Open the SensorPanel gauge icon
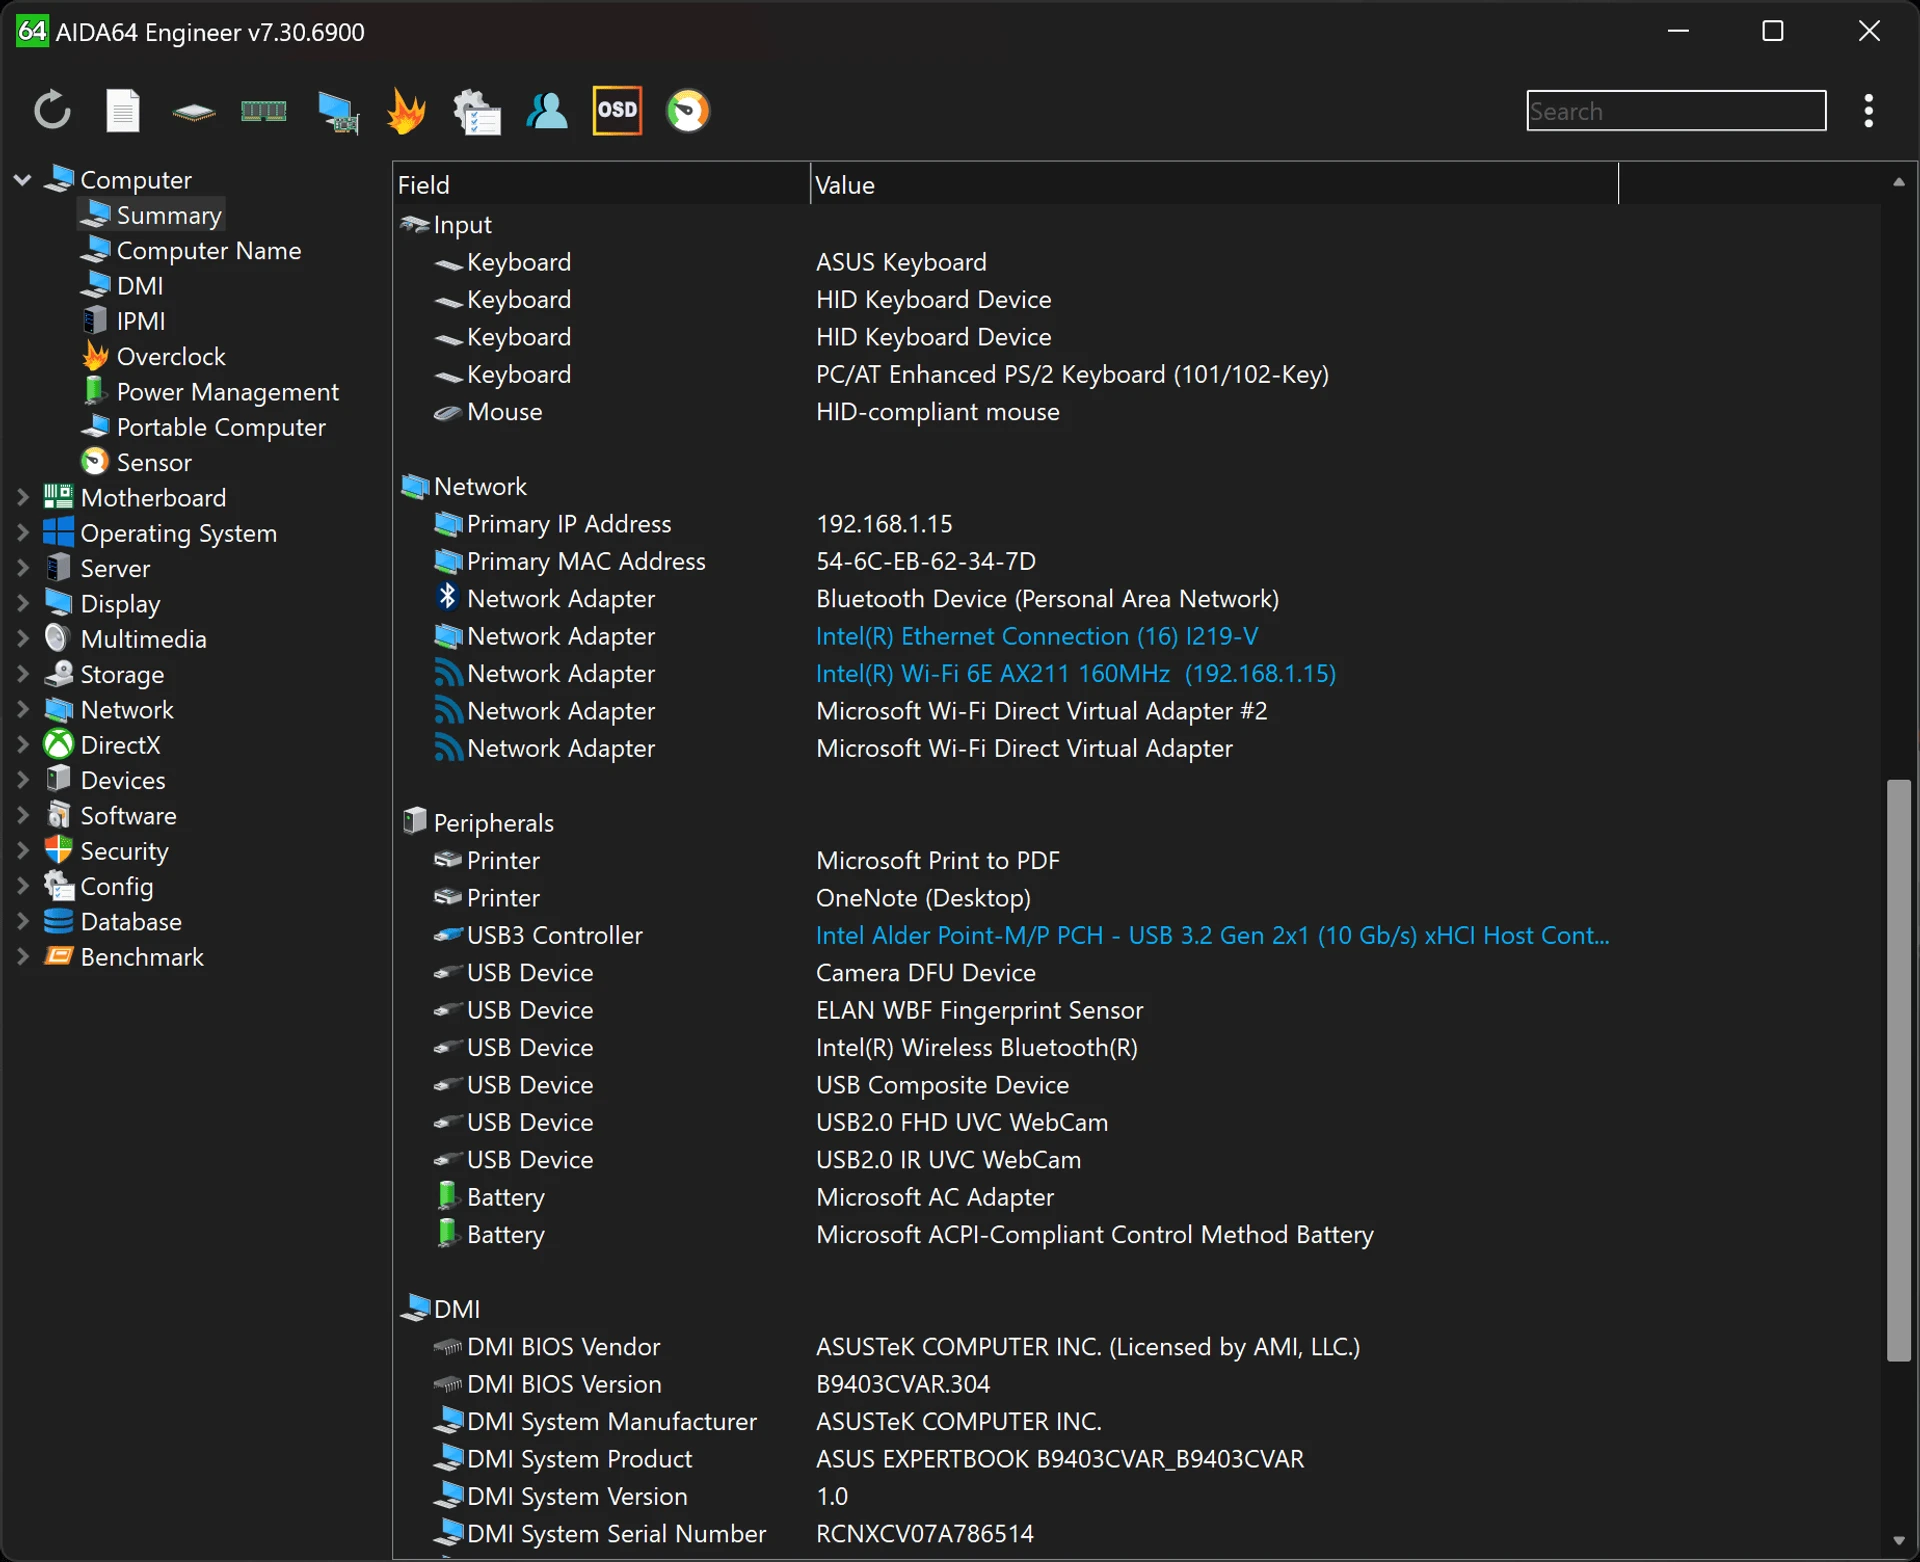Image resolution: width=1920 pixels, height=1562 pixels. pyautogui.click(x=688, y=111)
